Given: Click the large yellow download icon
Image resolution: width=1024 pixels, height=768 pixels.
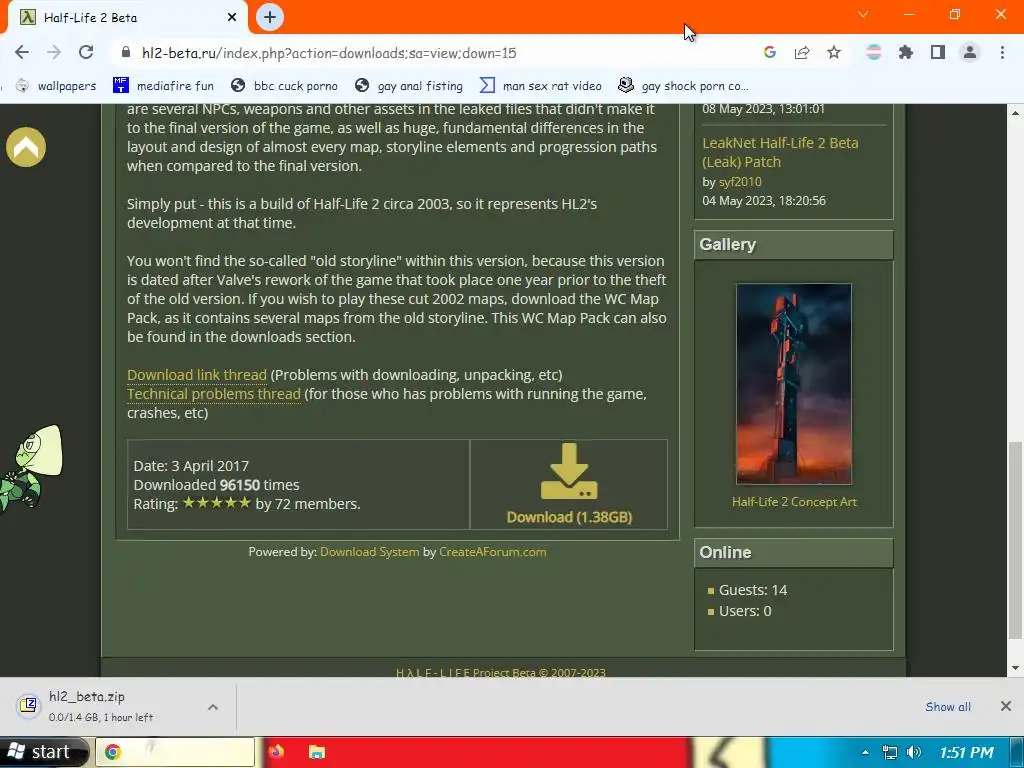Looking at the screenshot, I should tap(569, 472).
